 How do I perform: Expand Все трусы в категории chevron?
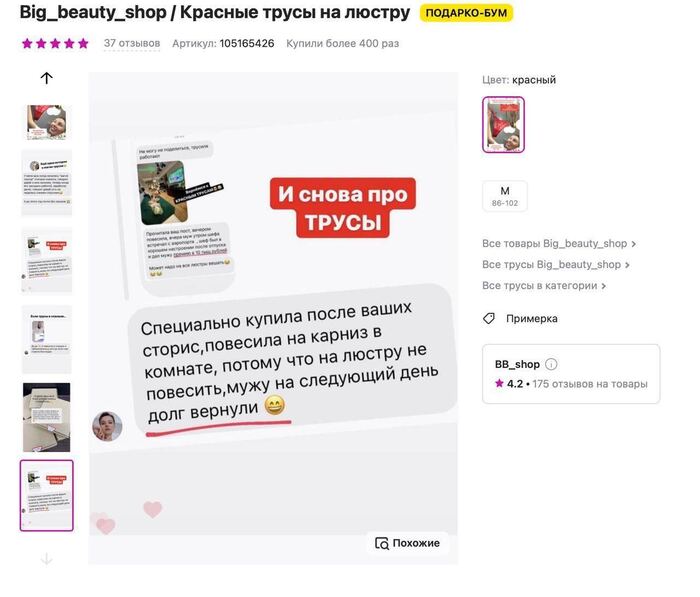tap(604, 286)
